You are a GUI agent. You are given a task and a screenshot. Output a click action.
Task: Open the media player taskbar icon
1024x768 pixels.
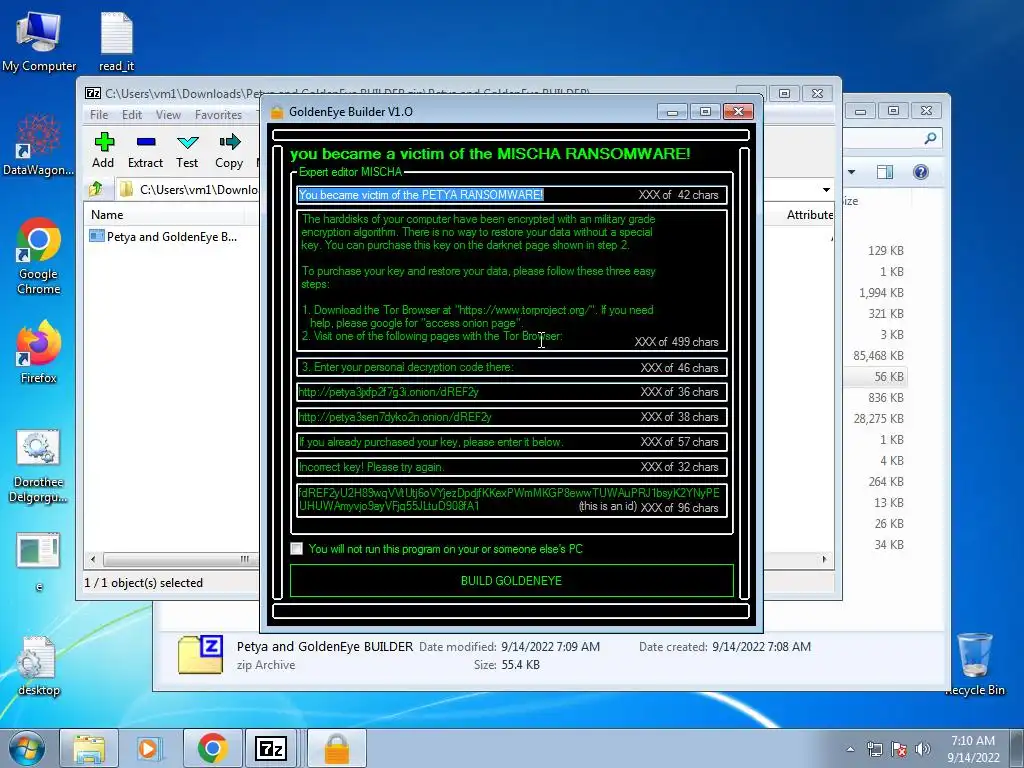pos(148,748)
